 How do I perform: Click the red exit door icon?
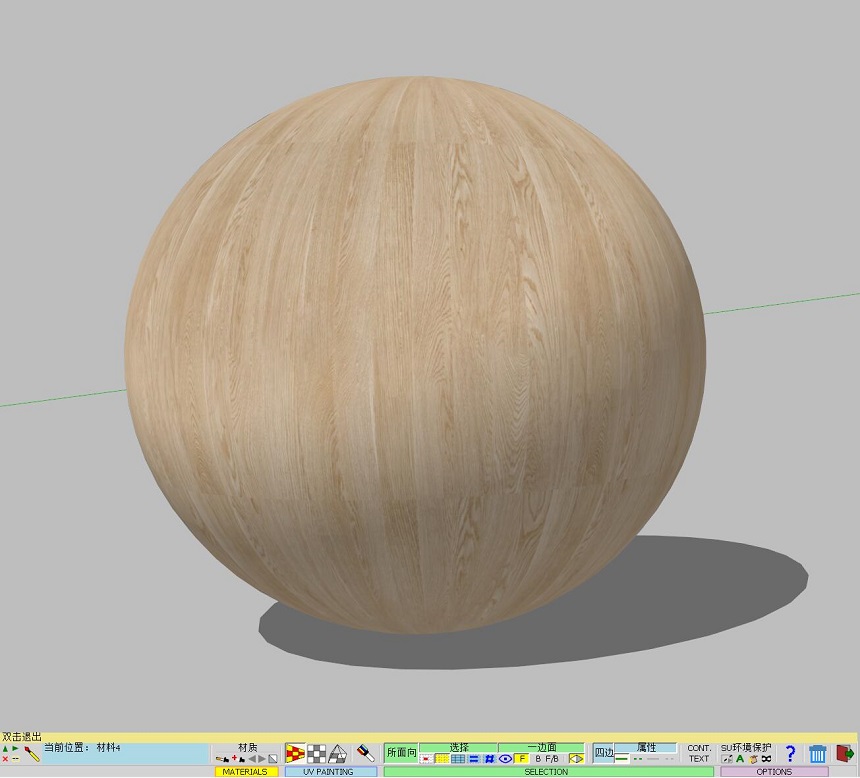click(x=844, y=754)
